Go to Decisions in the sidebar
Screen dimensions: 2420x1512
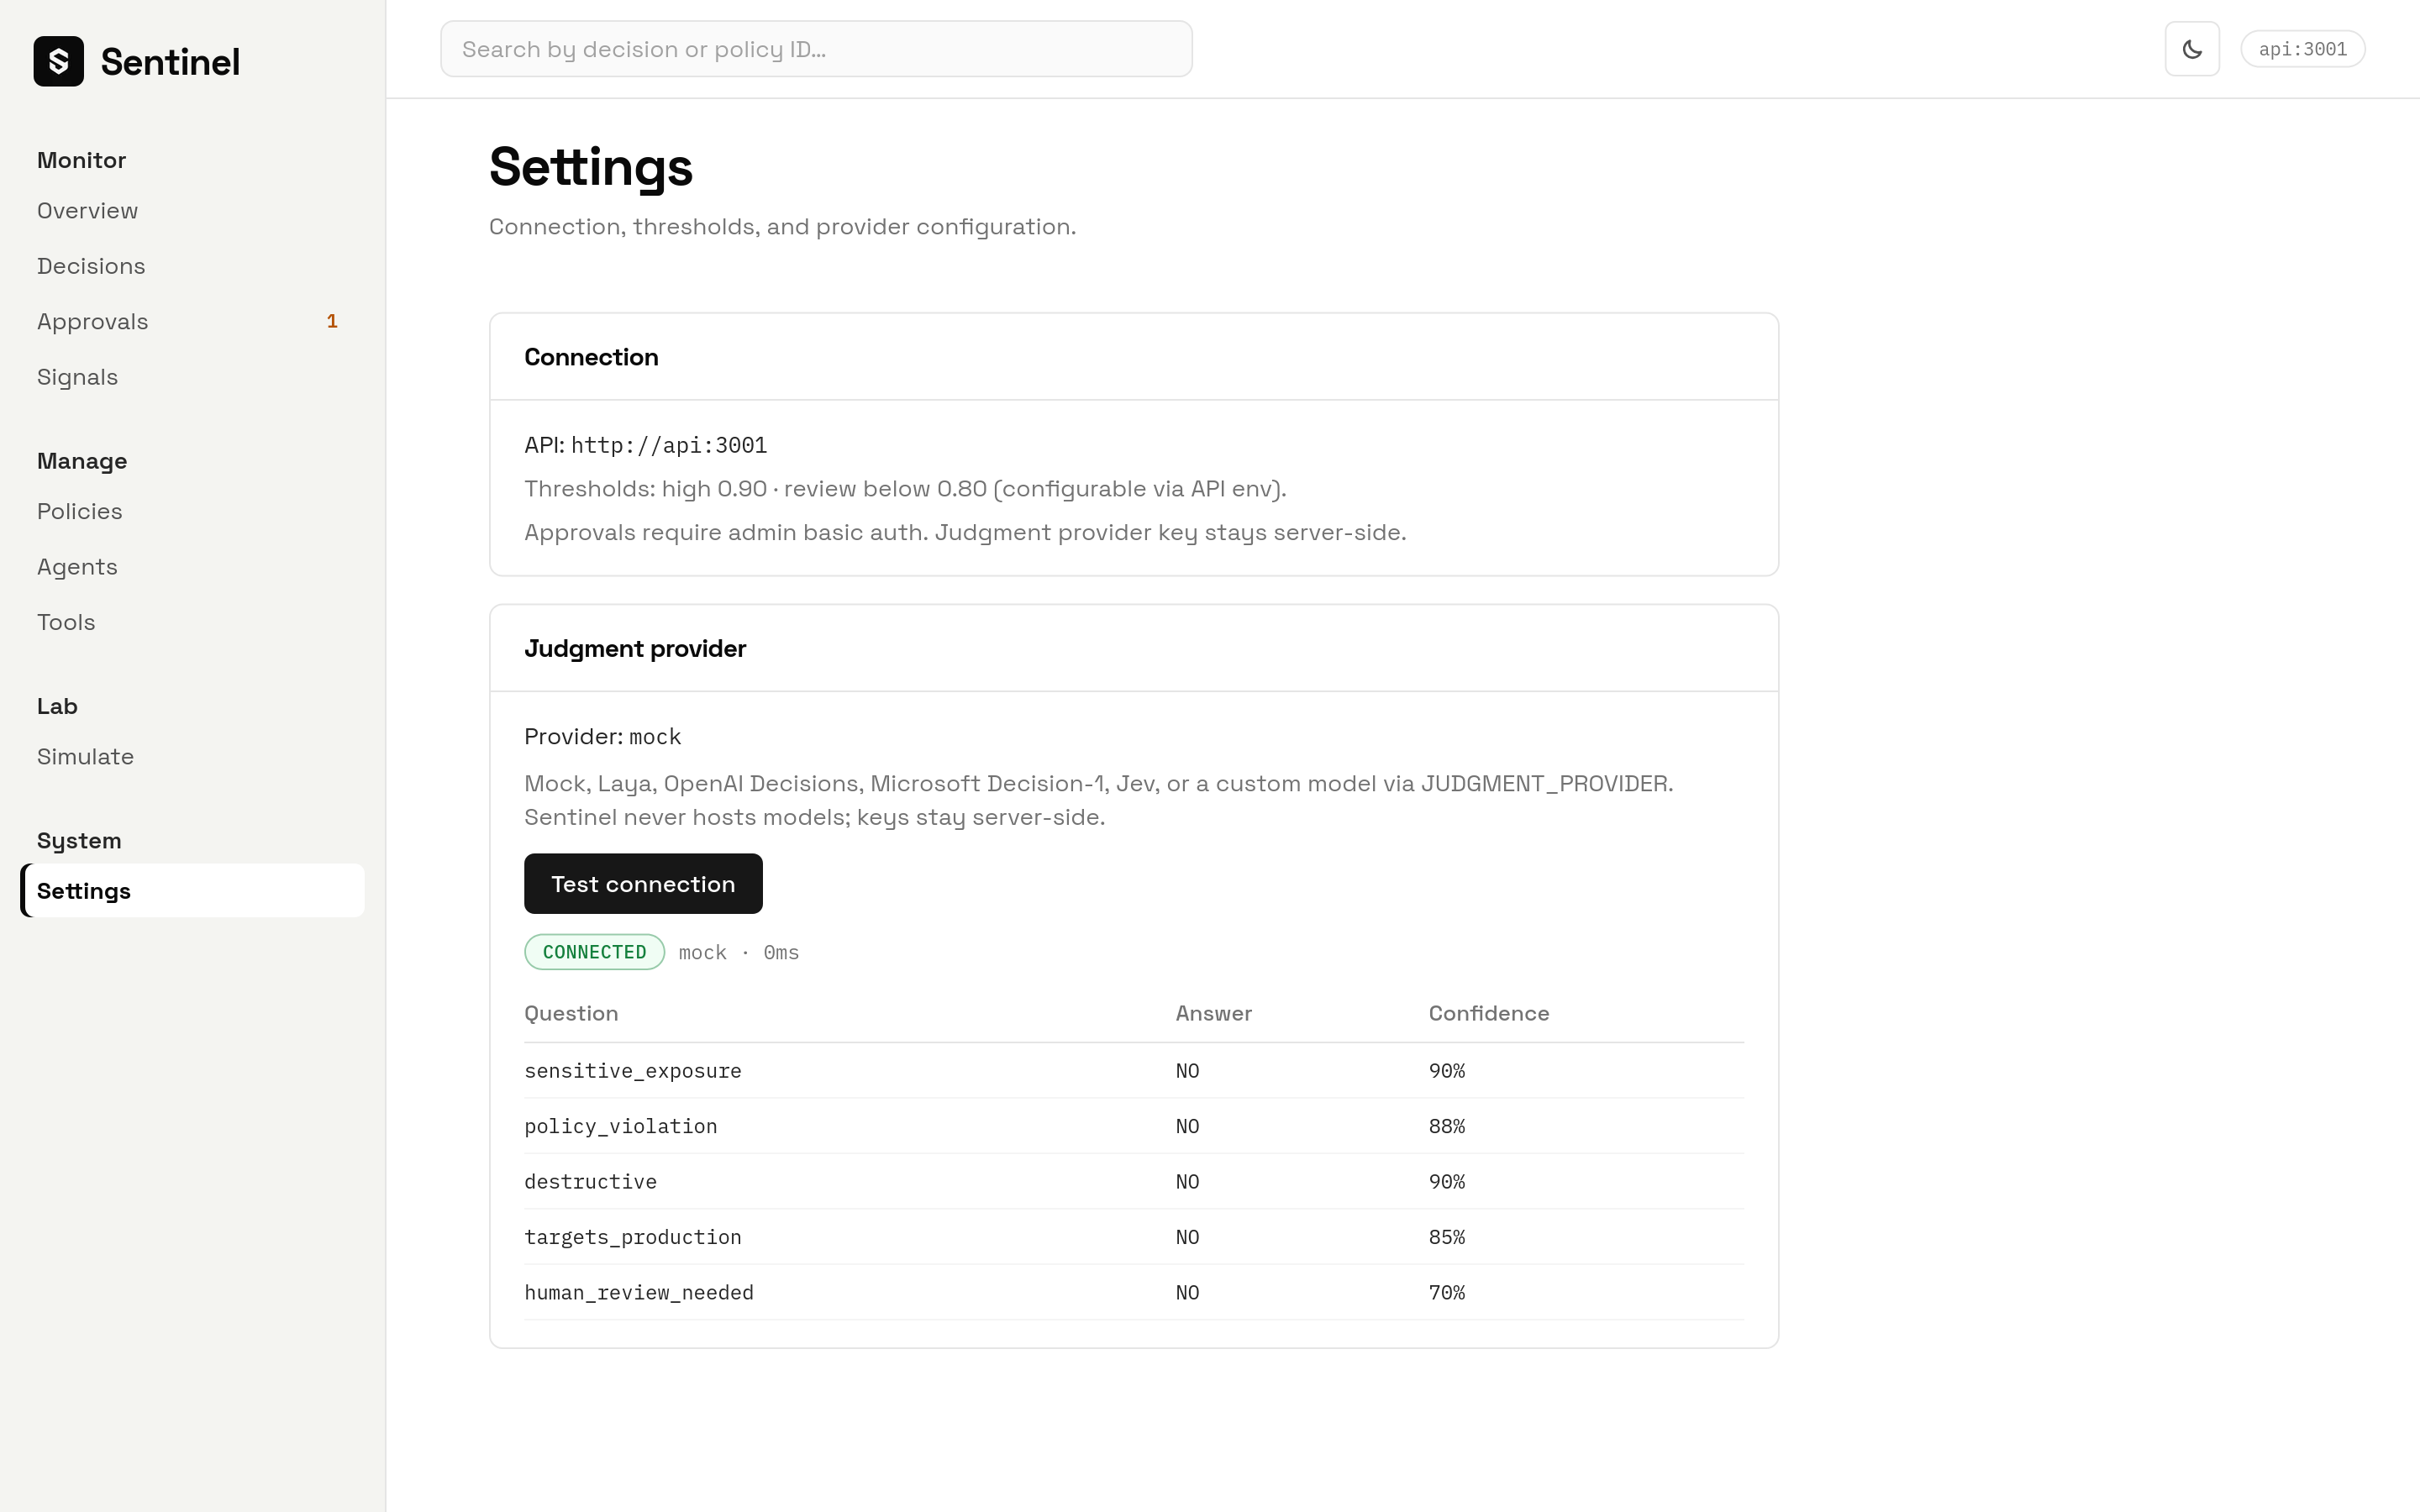pos(192,266)
